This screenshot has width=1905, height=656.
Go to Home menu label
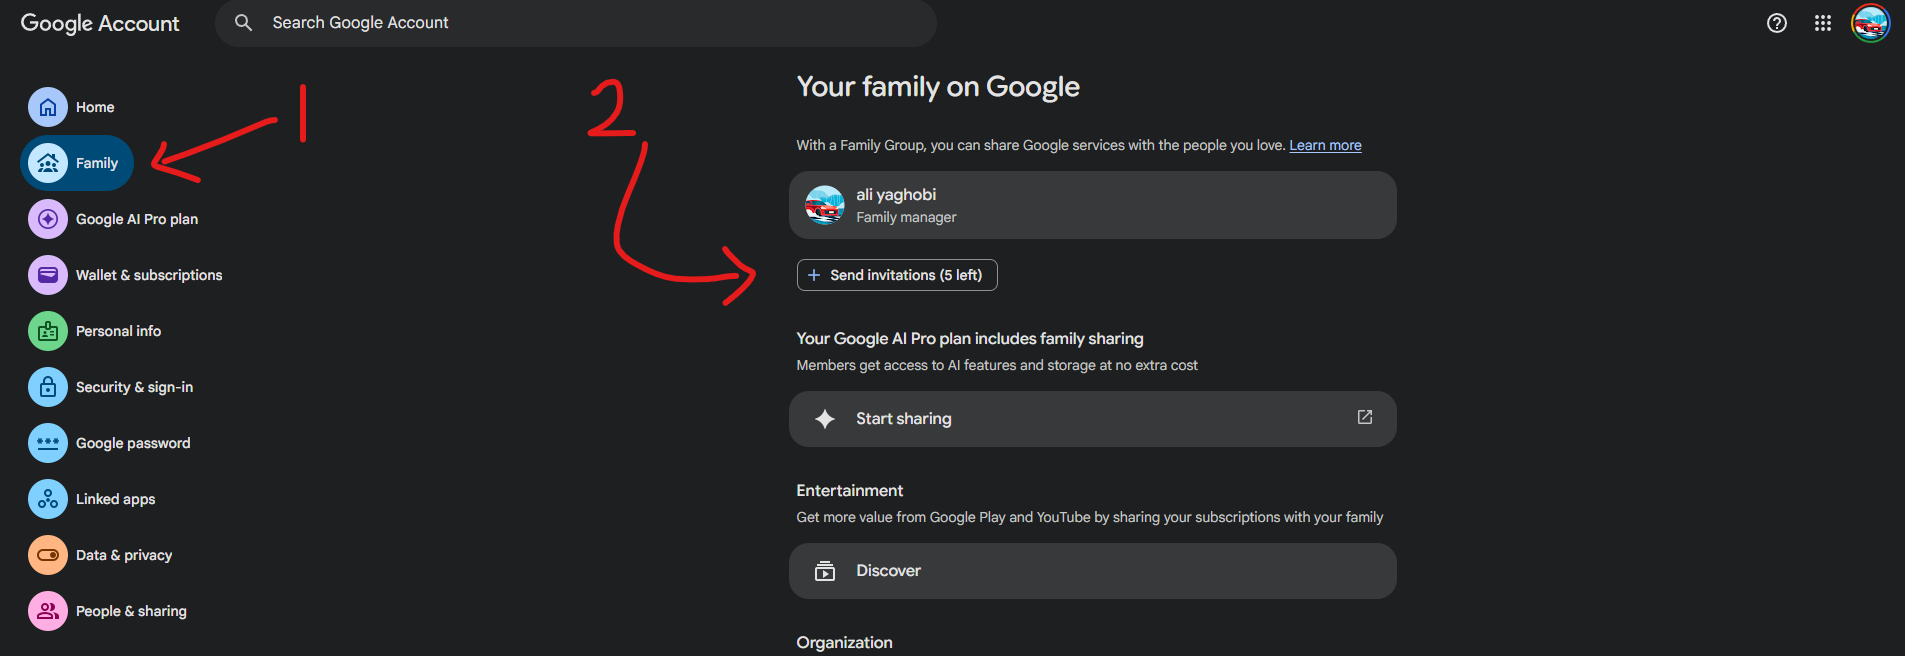(x=95, y=107)
